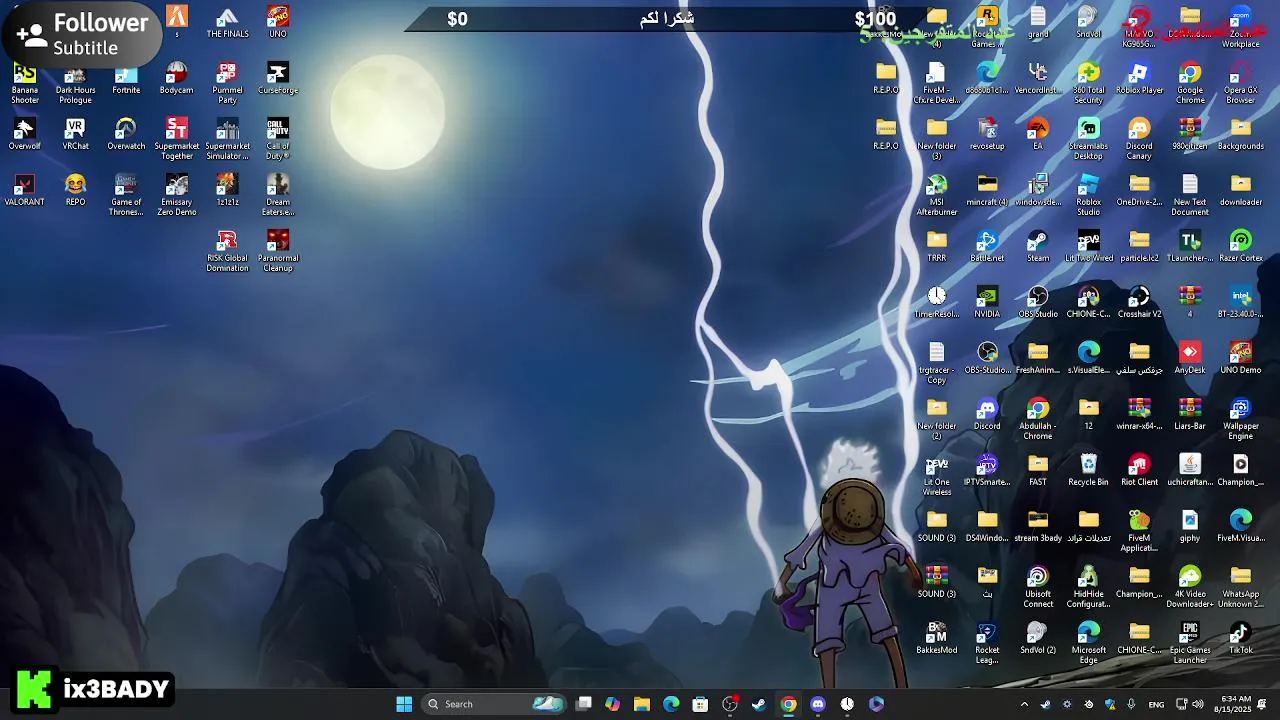Switch to Chrome on the taskbar
Viewport: 1280px width, 720px height.
pyautogui.click(x=789, y=704)
